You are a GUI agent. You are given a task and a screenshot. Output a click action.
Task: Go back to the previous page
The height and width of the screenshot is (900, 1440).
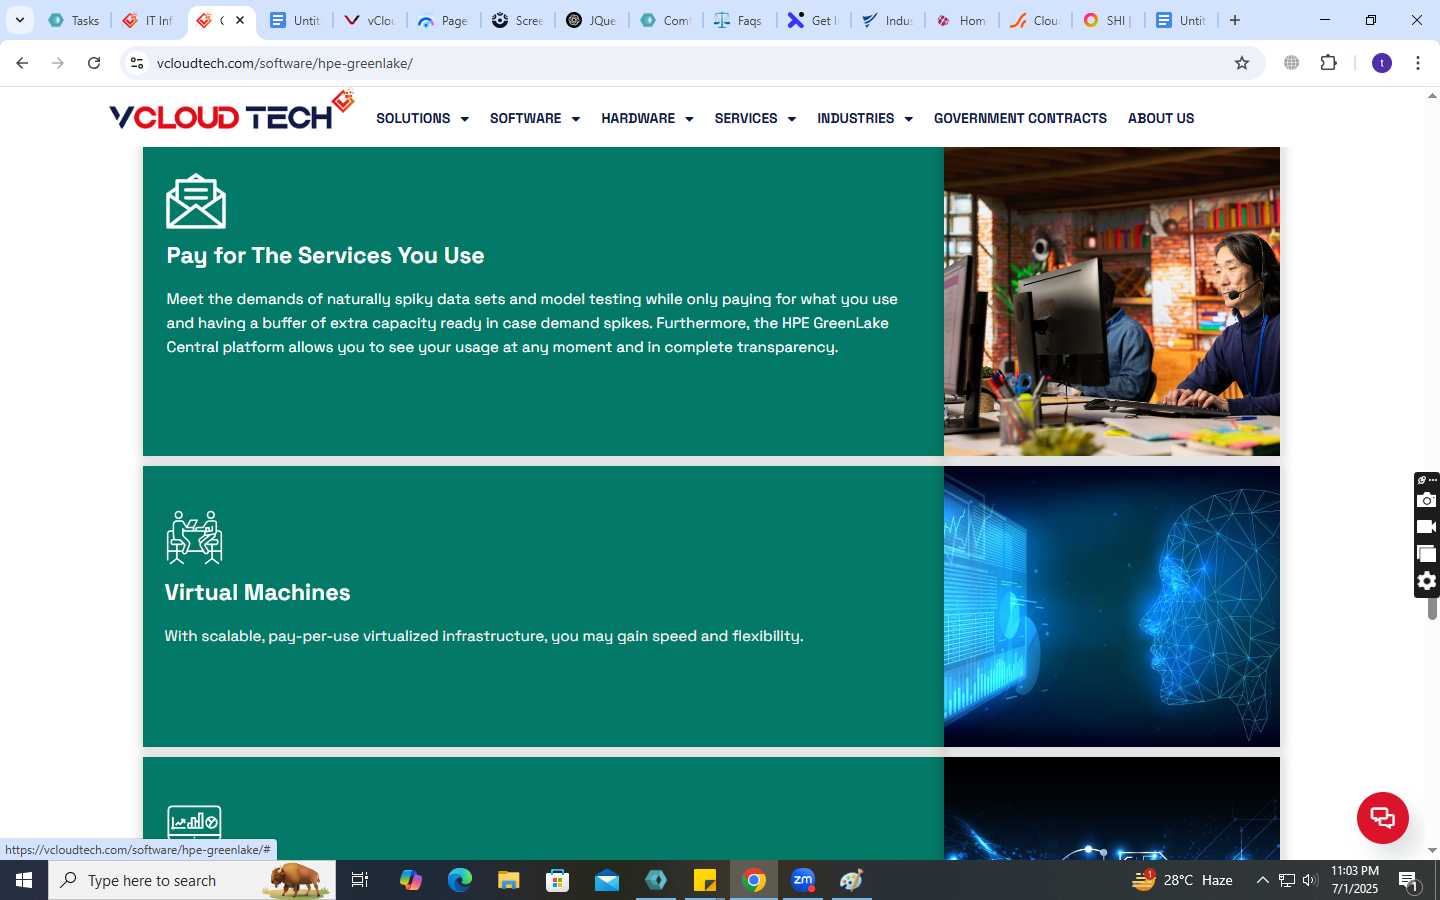click(22, 63)
